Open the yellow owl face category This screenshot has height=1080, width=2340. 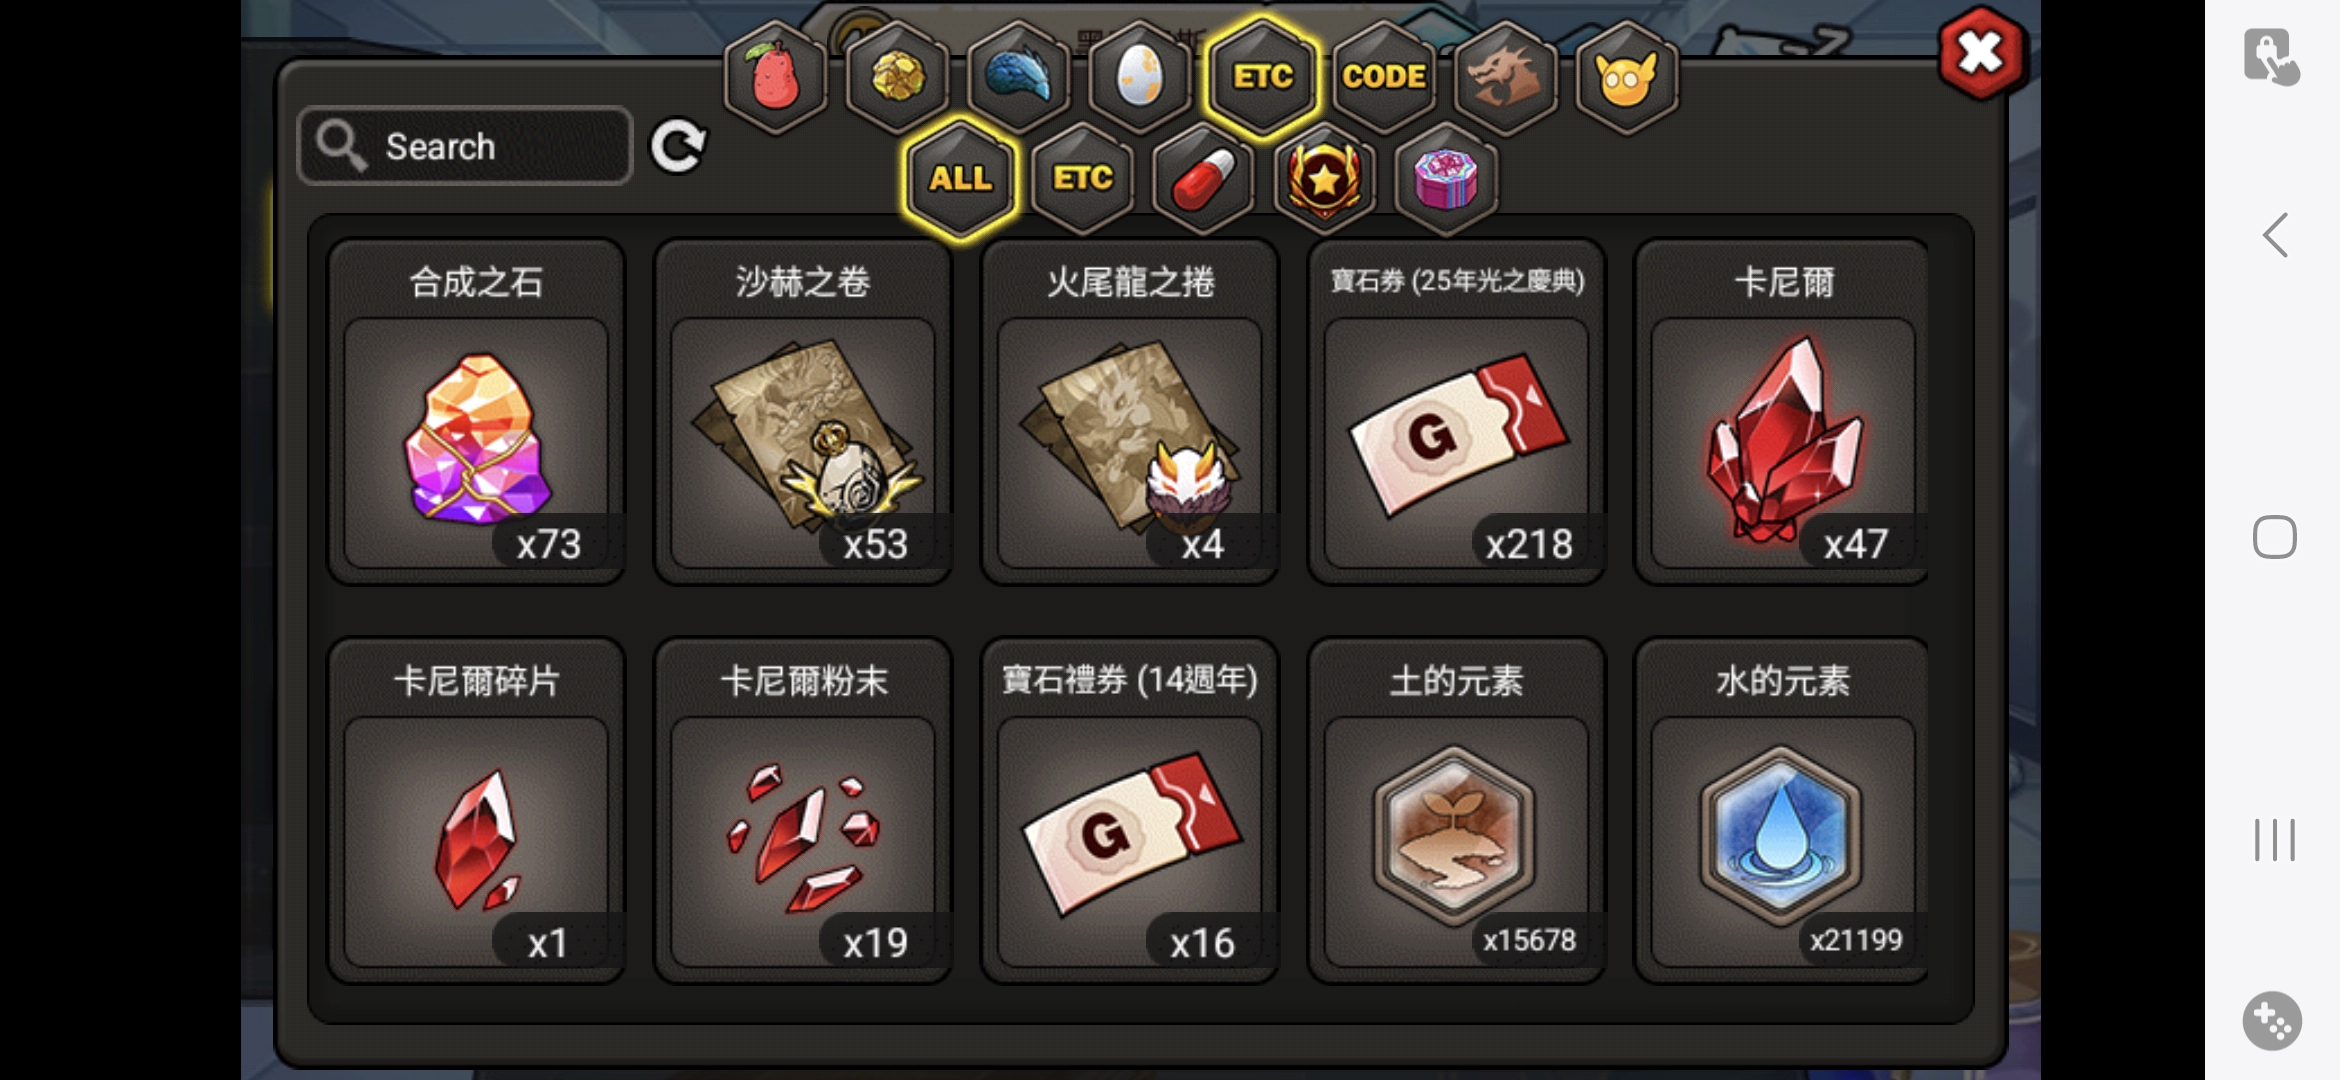[x=1626, y=77]
